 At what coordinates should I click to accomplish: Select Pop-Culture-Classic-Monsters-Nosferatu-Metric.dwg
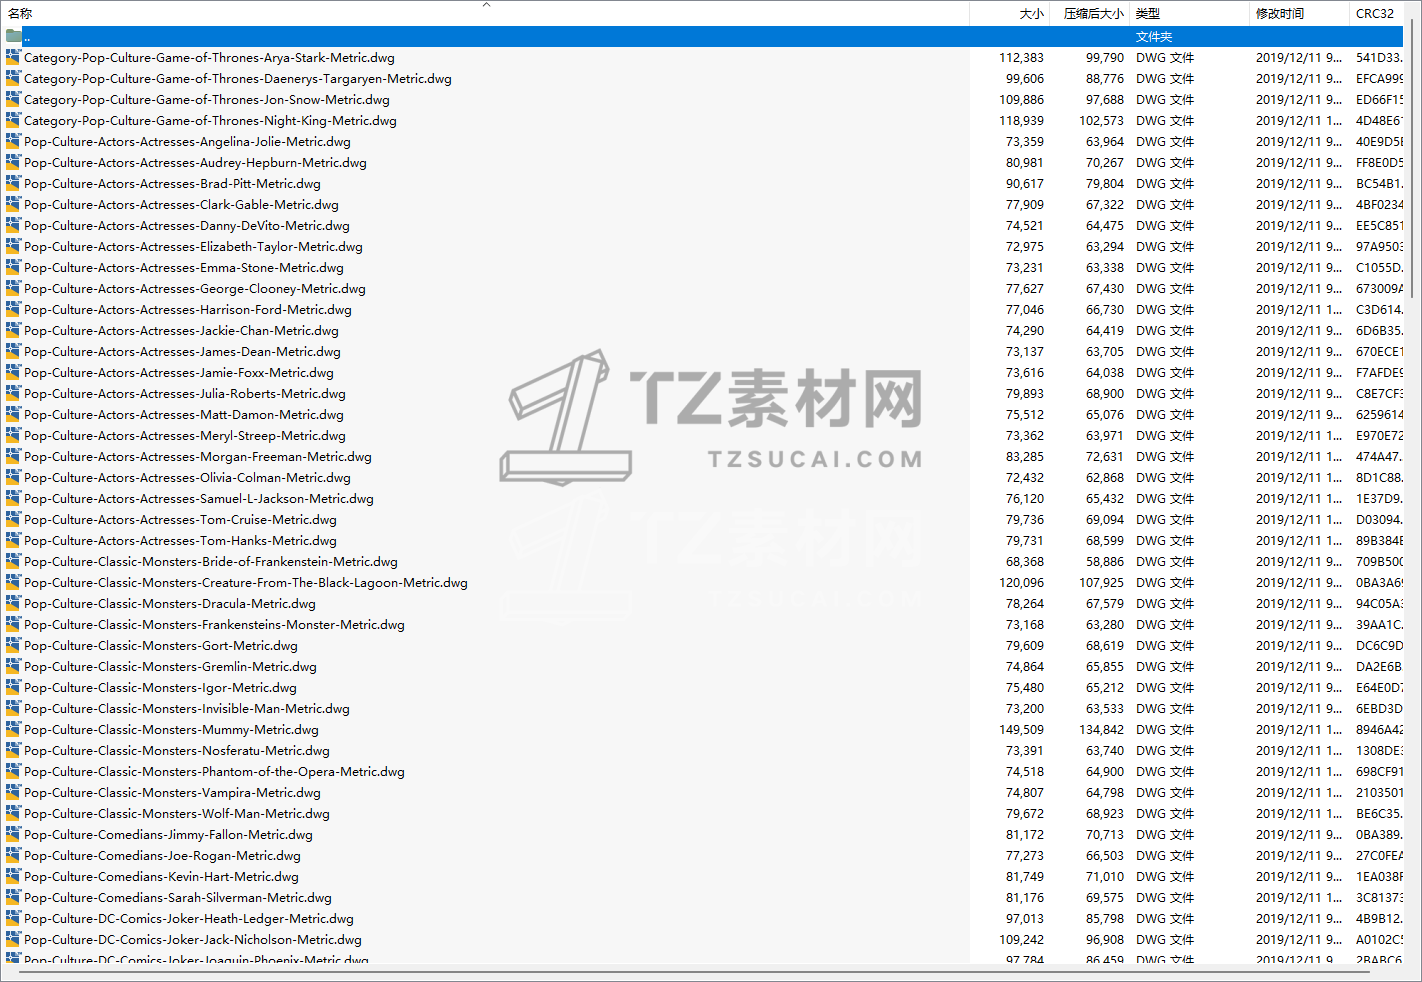pos(177,751)
